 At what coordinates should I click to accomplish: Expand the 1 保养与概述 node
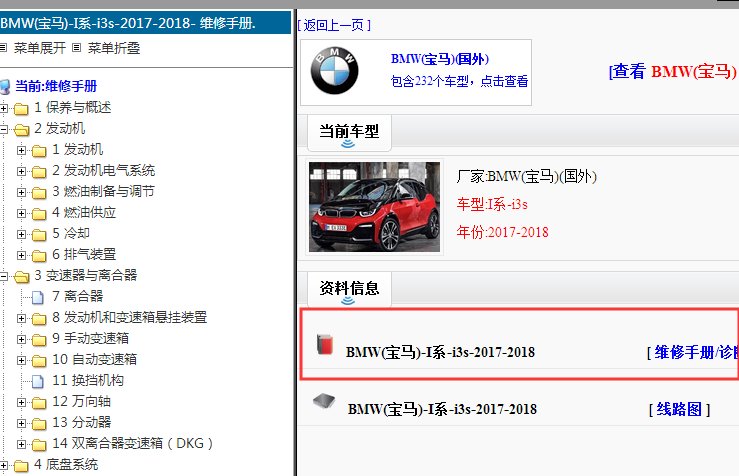(4, 108)
